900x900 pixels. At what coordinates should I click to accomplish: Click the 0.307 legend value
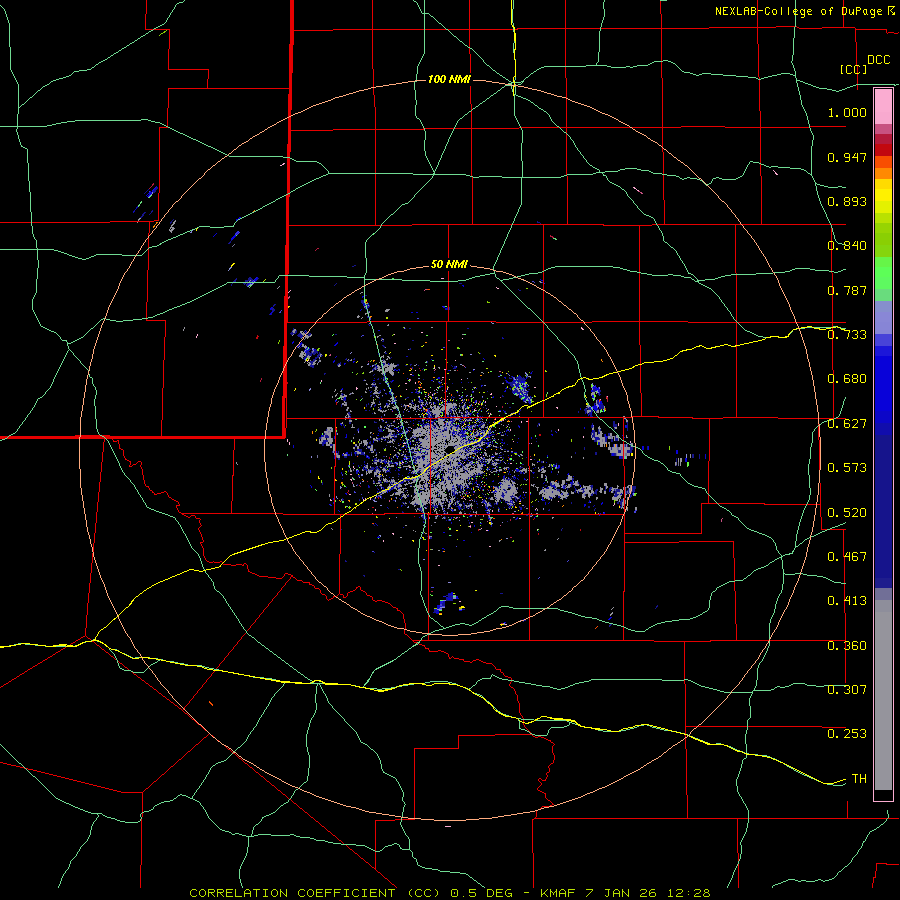coord(847,689)
